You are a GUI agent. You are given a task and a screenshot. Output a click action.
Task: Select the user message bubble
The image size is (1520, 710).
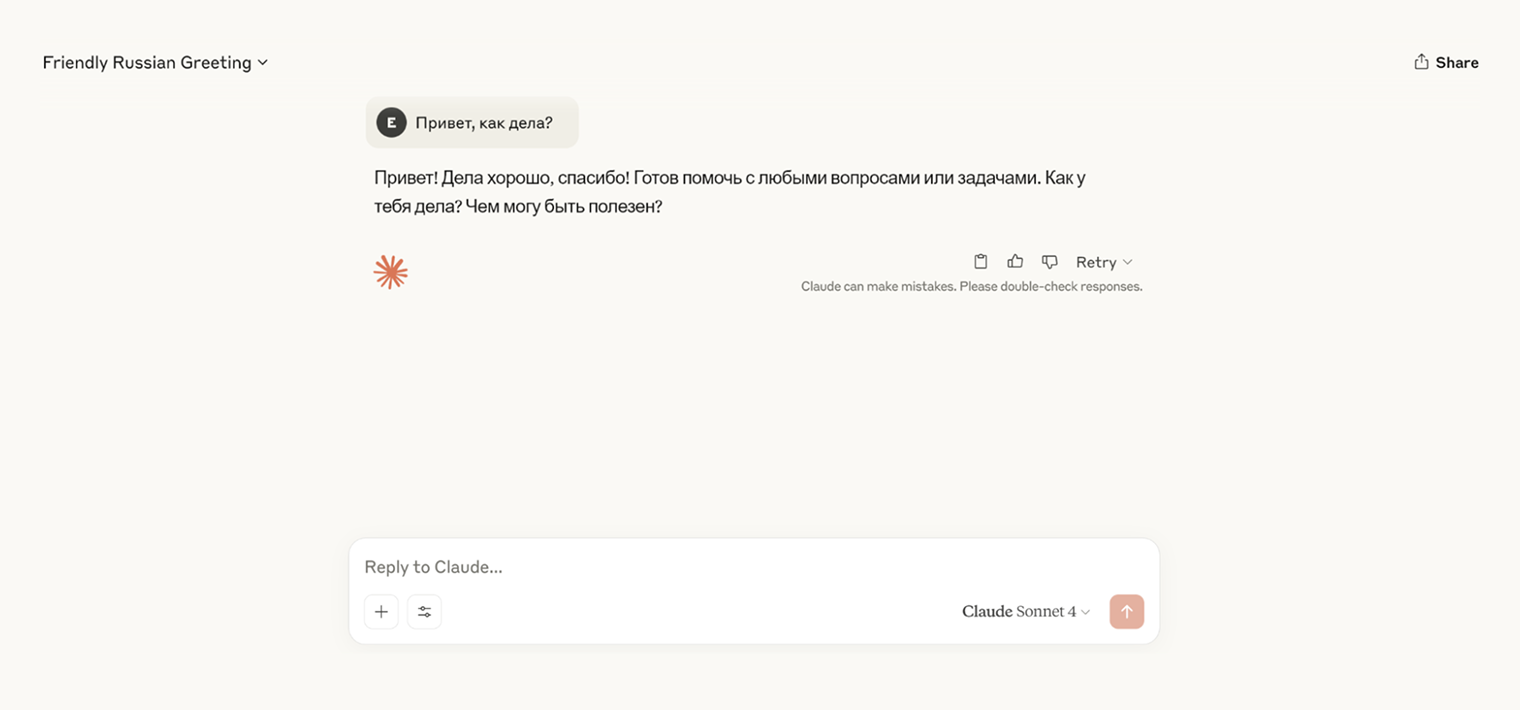pyautogui.click(x=472, y=122)
